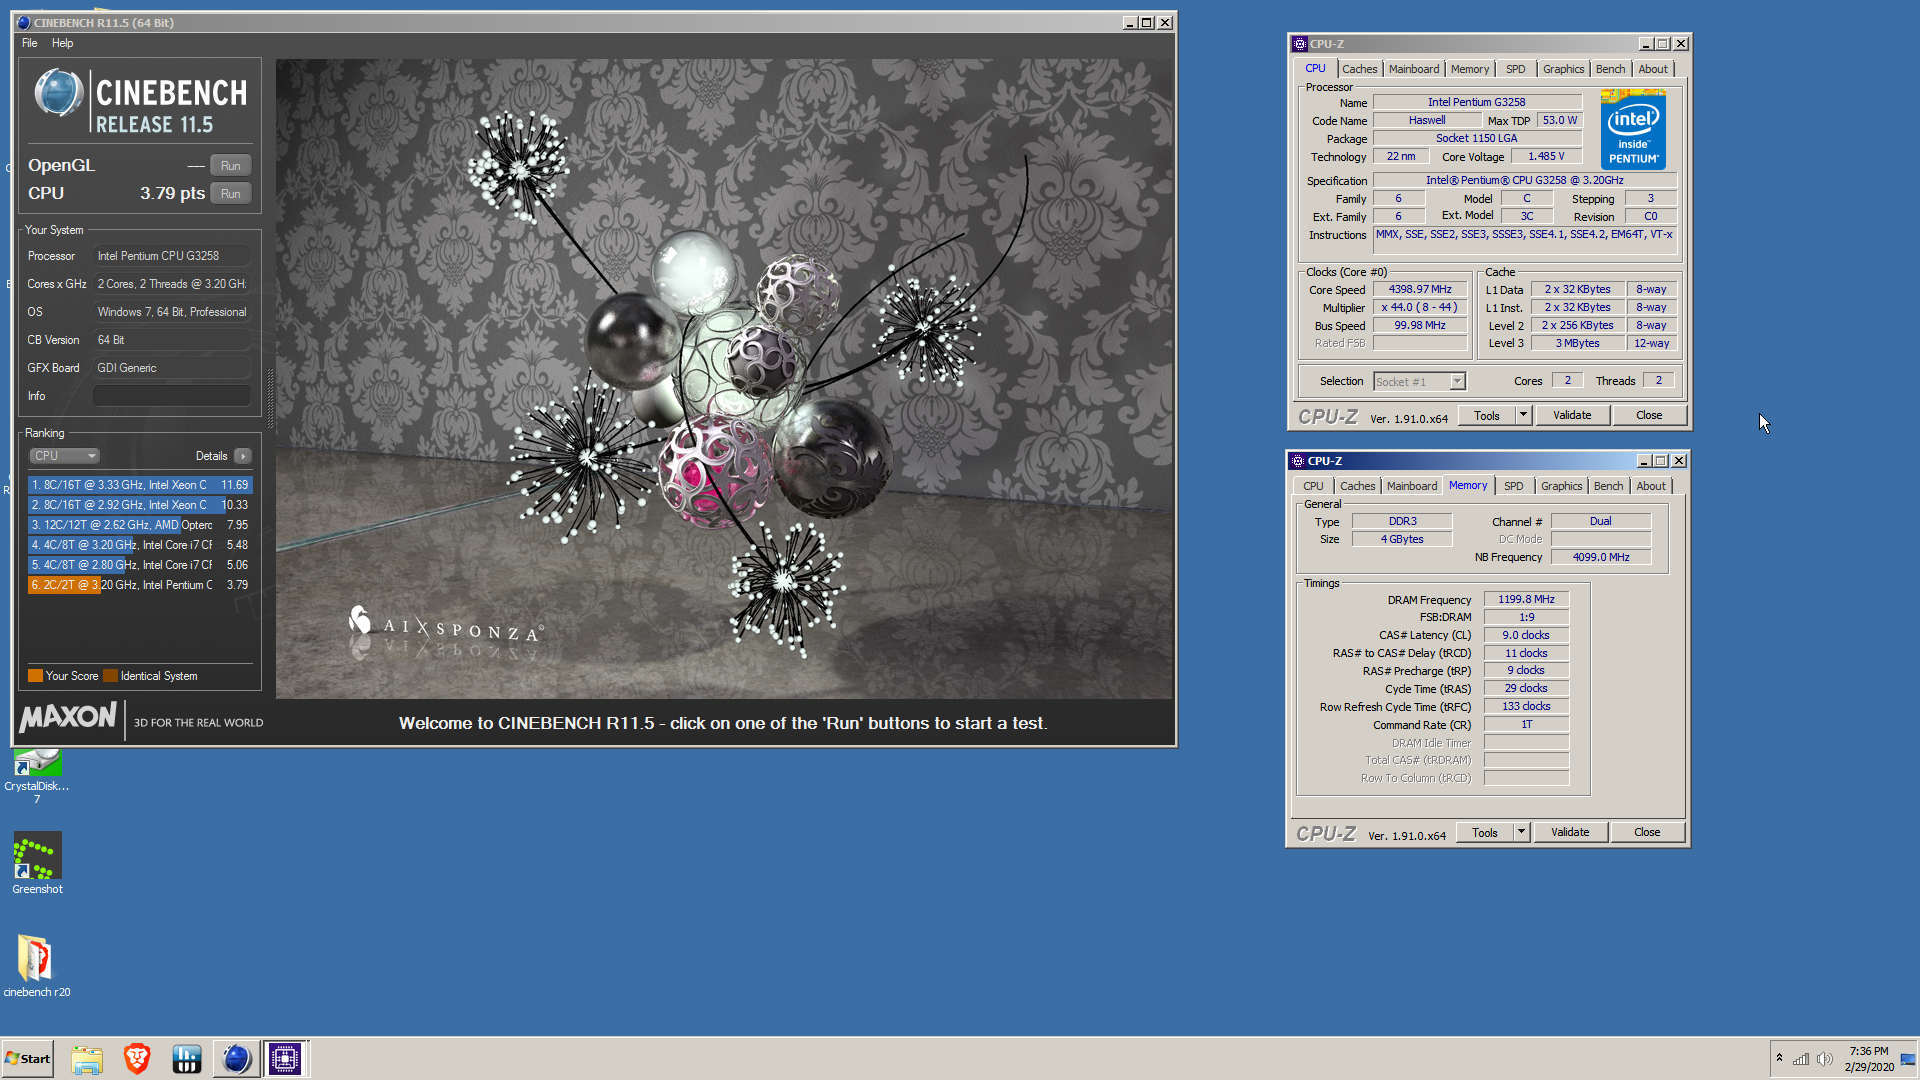Click the Intel Pentium logo in CPU-Z
The image size is (1920, 1080).
[1633, 130]
